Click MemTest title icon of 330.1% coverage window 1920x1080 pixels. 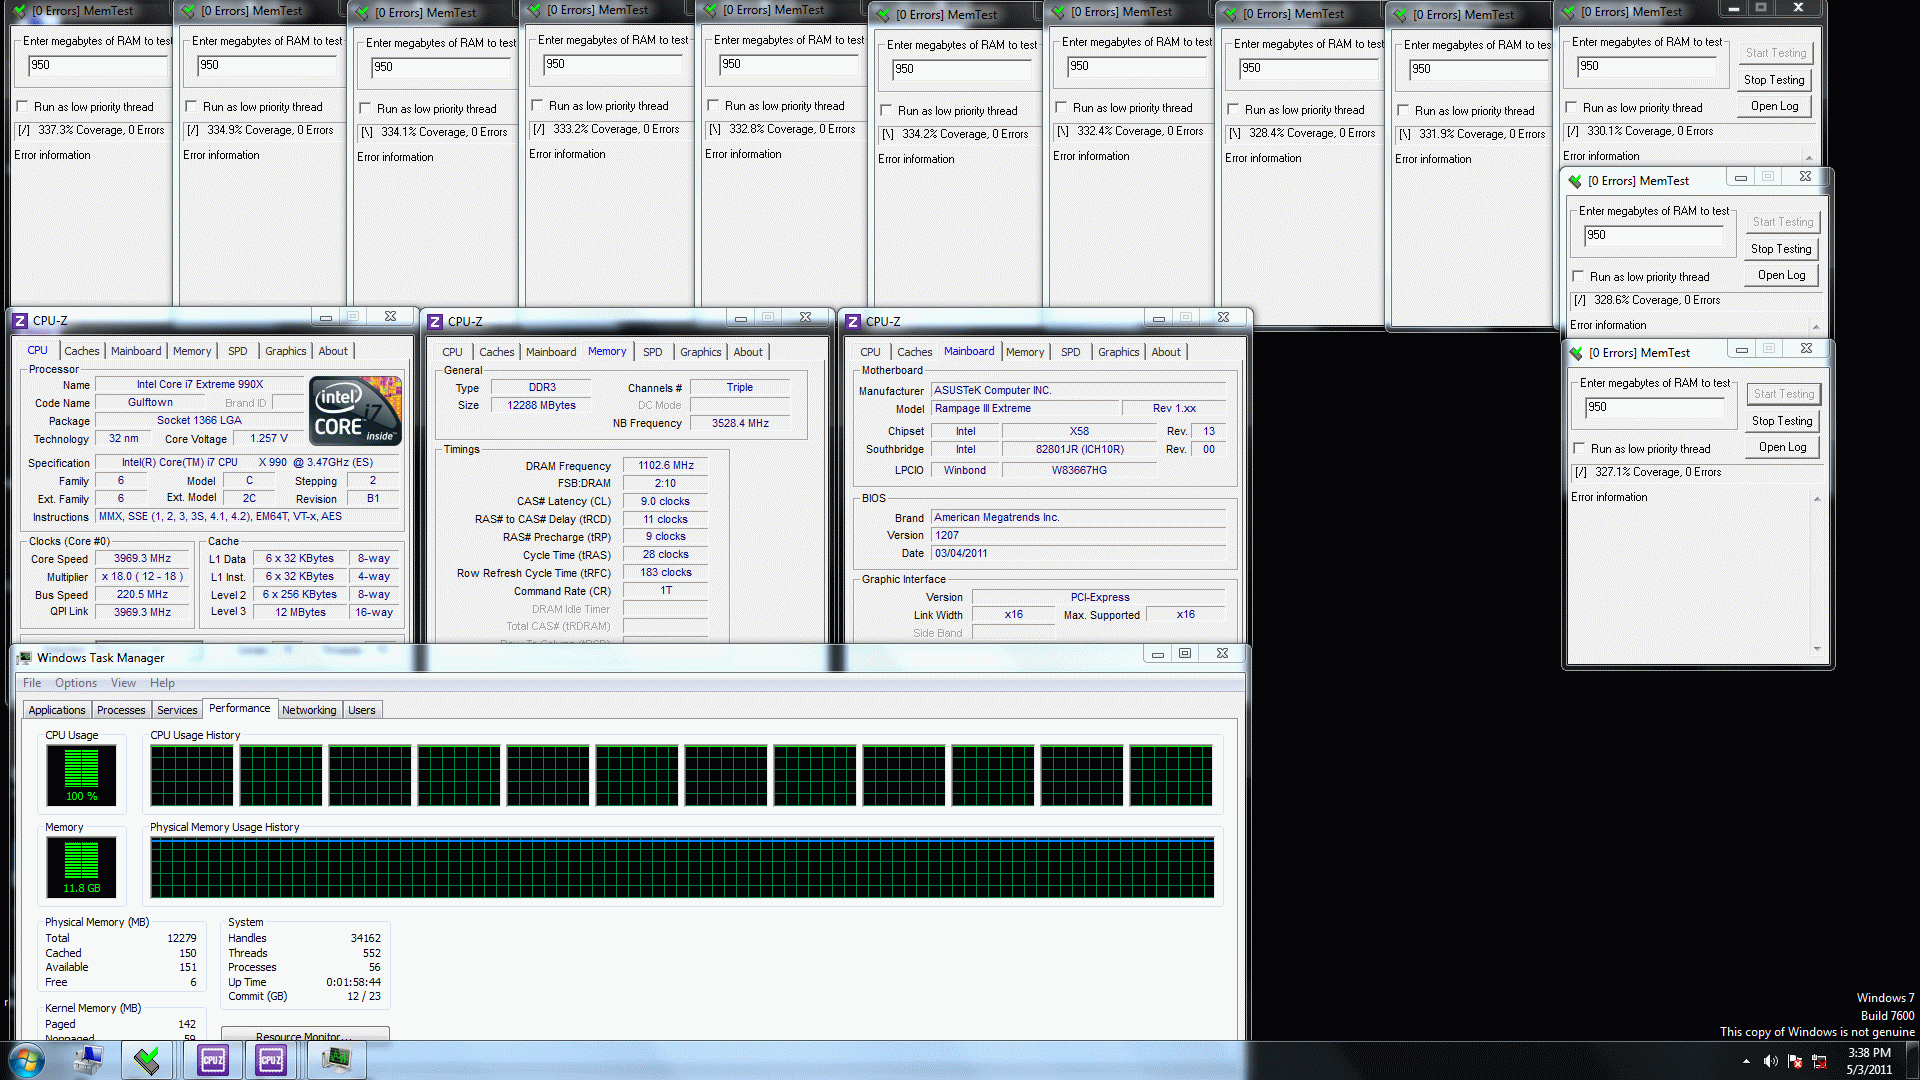(x=1568, y=12)
